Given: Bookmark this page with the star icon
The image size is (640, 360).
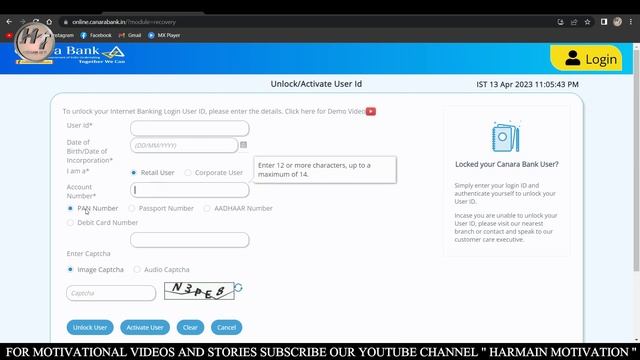Looking at the screenshot, I should coord(587,22).
